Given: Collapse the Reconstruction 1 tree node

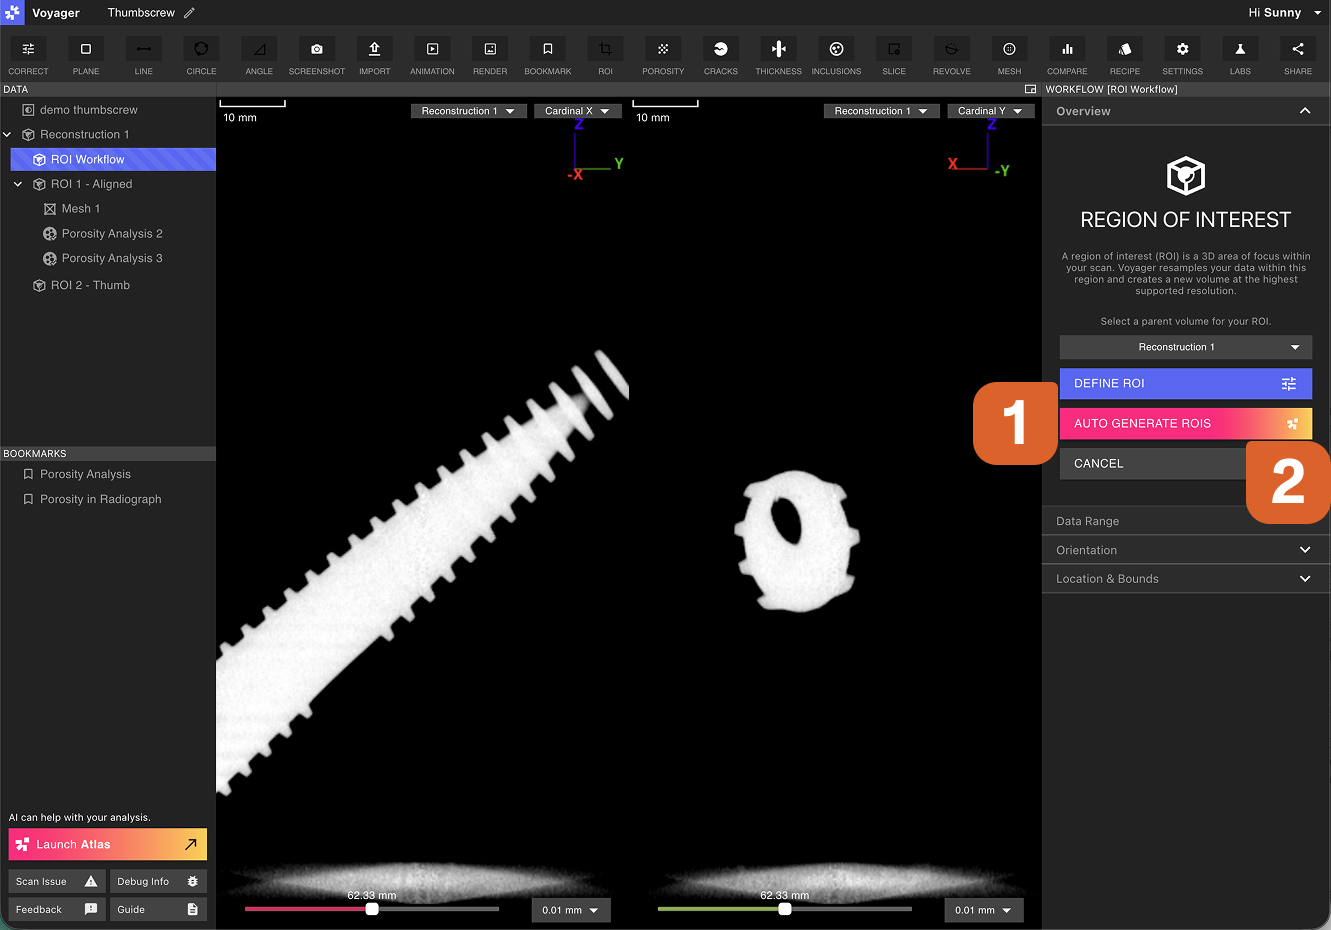Looking at the screenshot, I should (x=8, y=135).
